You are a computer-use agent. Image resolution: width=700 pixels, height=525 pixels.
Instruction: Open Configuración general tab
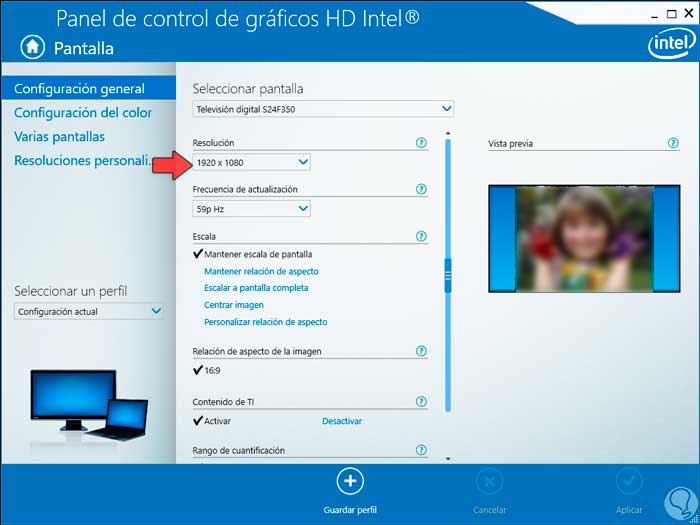coord(88,88)
